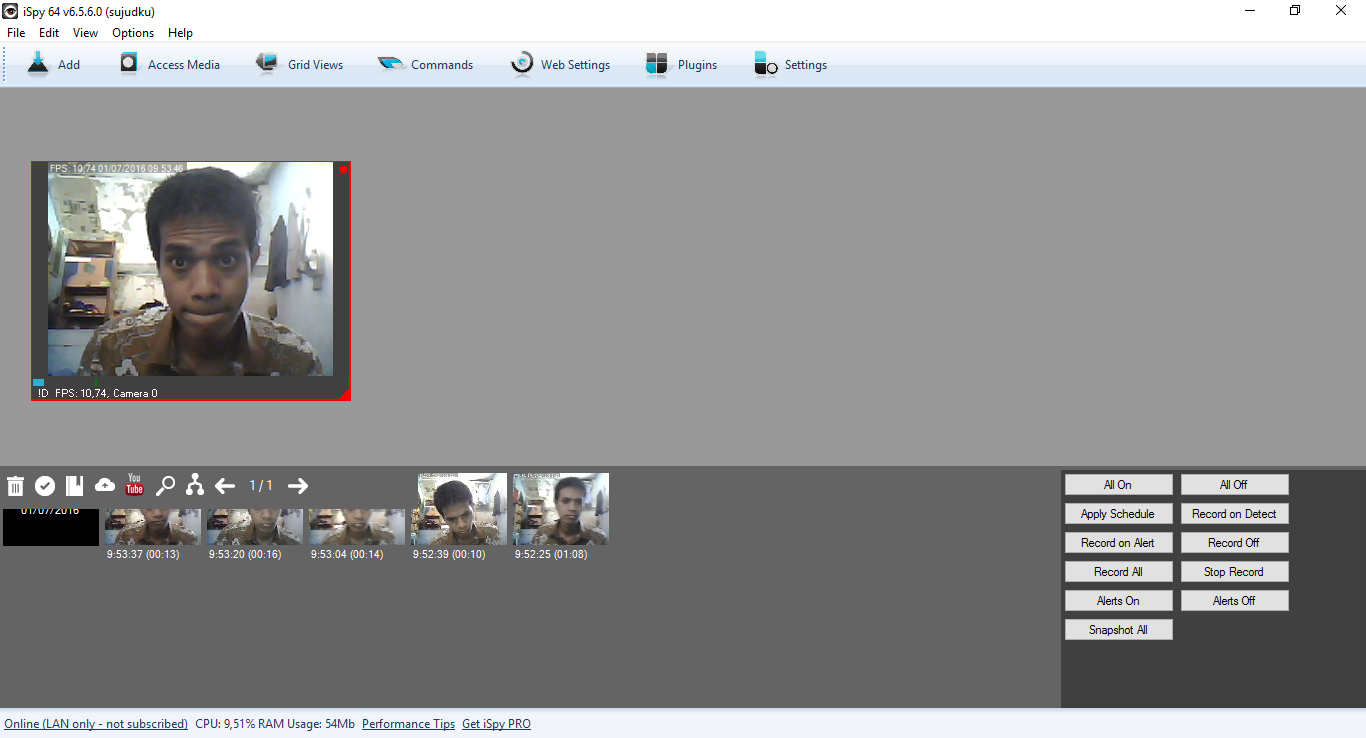Upload recording to YouTube
This screenshot has width=1366, height=738.
[134, 485]
